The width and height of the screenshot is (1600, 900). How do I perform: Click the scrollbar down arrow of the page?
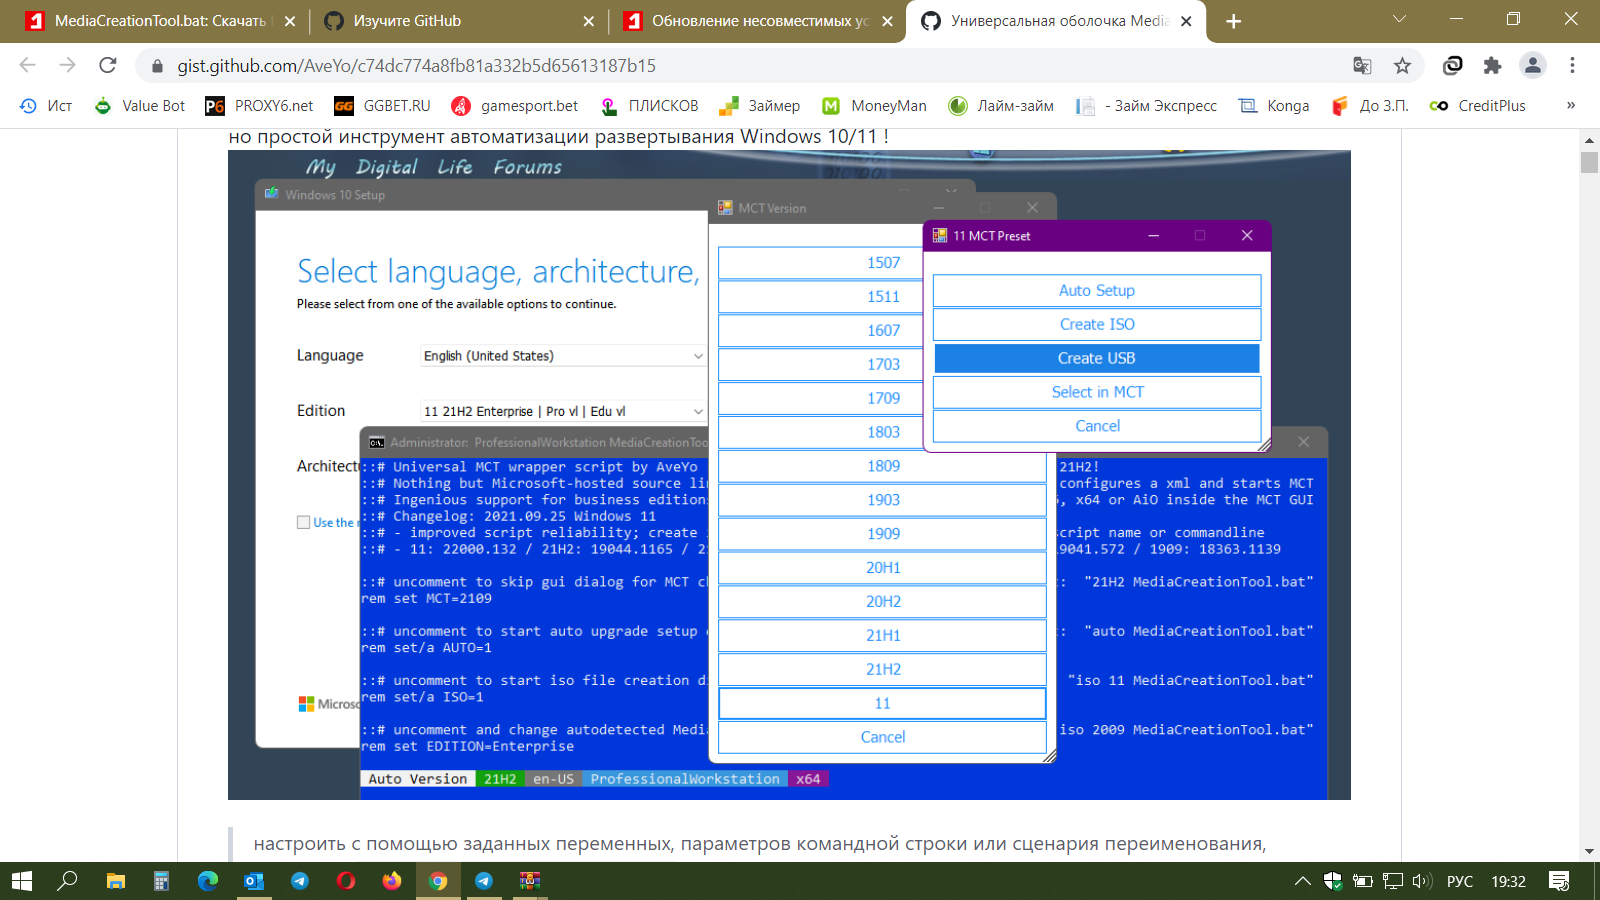1589,851
